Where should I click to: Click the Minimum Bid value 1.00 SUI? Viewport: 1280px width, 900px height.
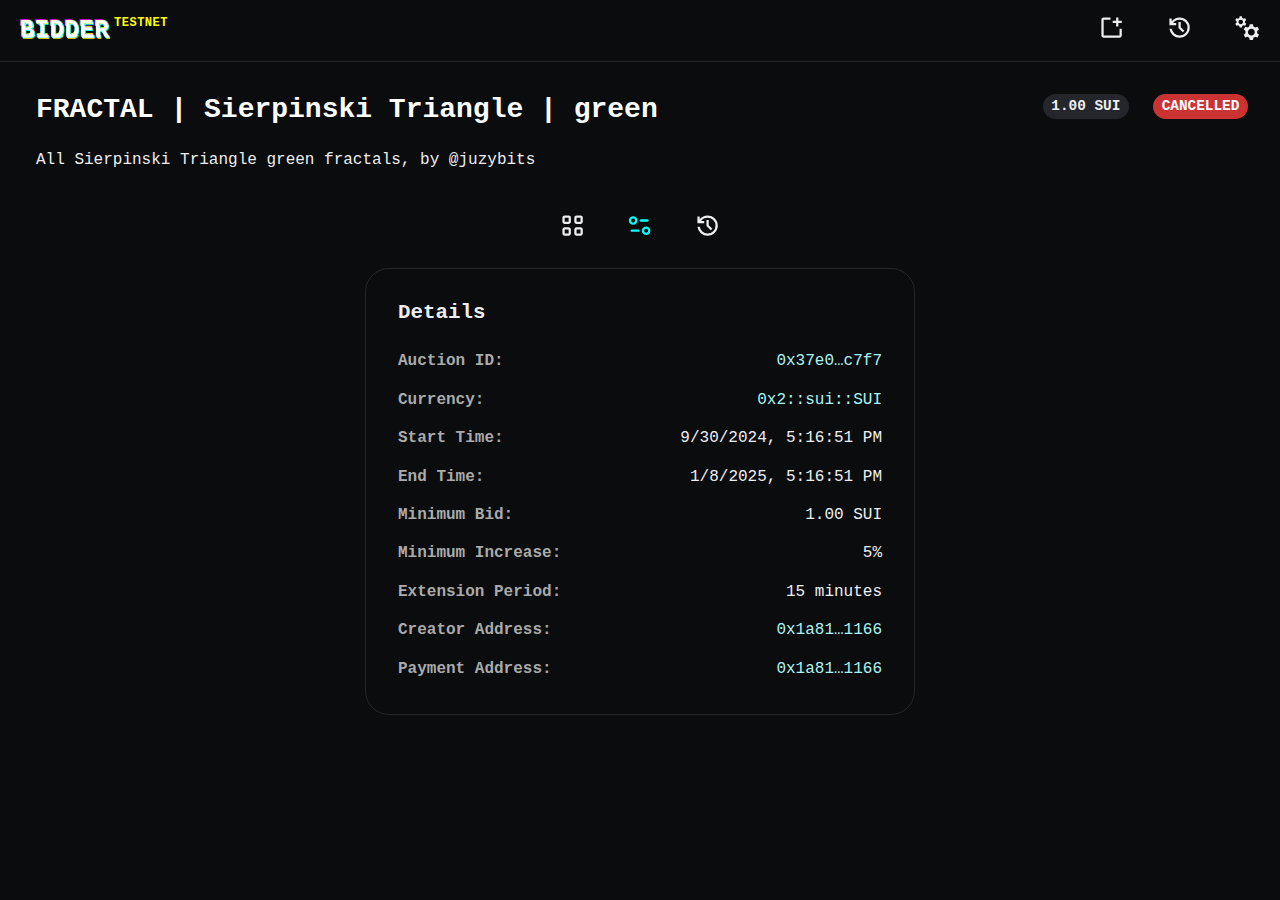tap(843, 514)
